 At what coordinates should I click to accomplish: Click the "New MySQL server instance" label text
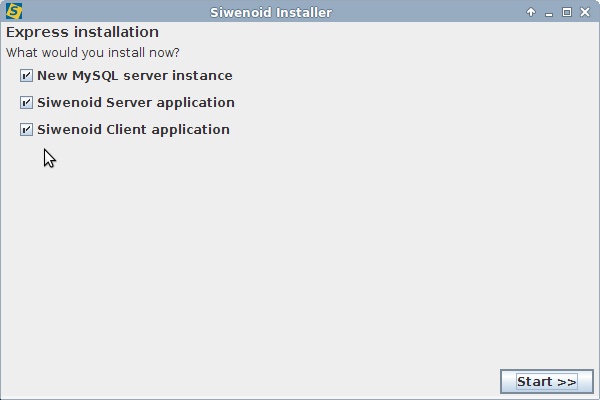pyautogui.click(x=134, y=76)
